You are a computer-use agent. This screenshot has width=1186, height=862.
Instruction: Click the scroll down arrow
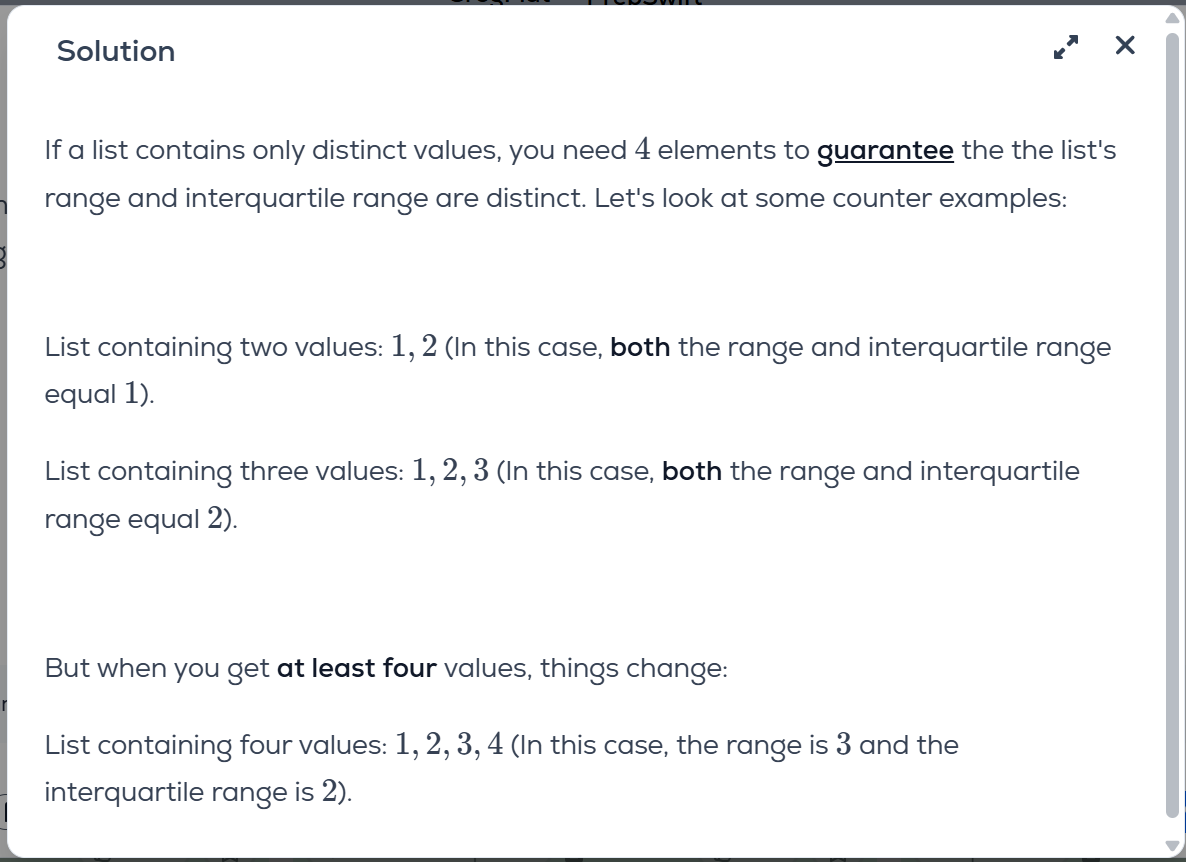[1174, 846]
